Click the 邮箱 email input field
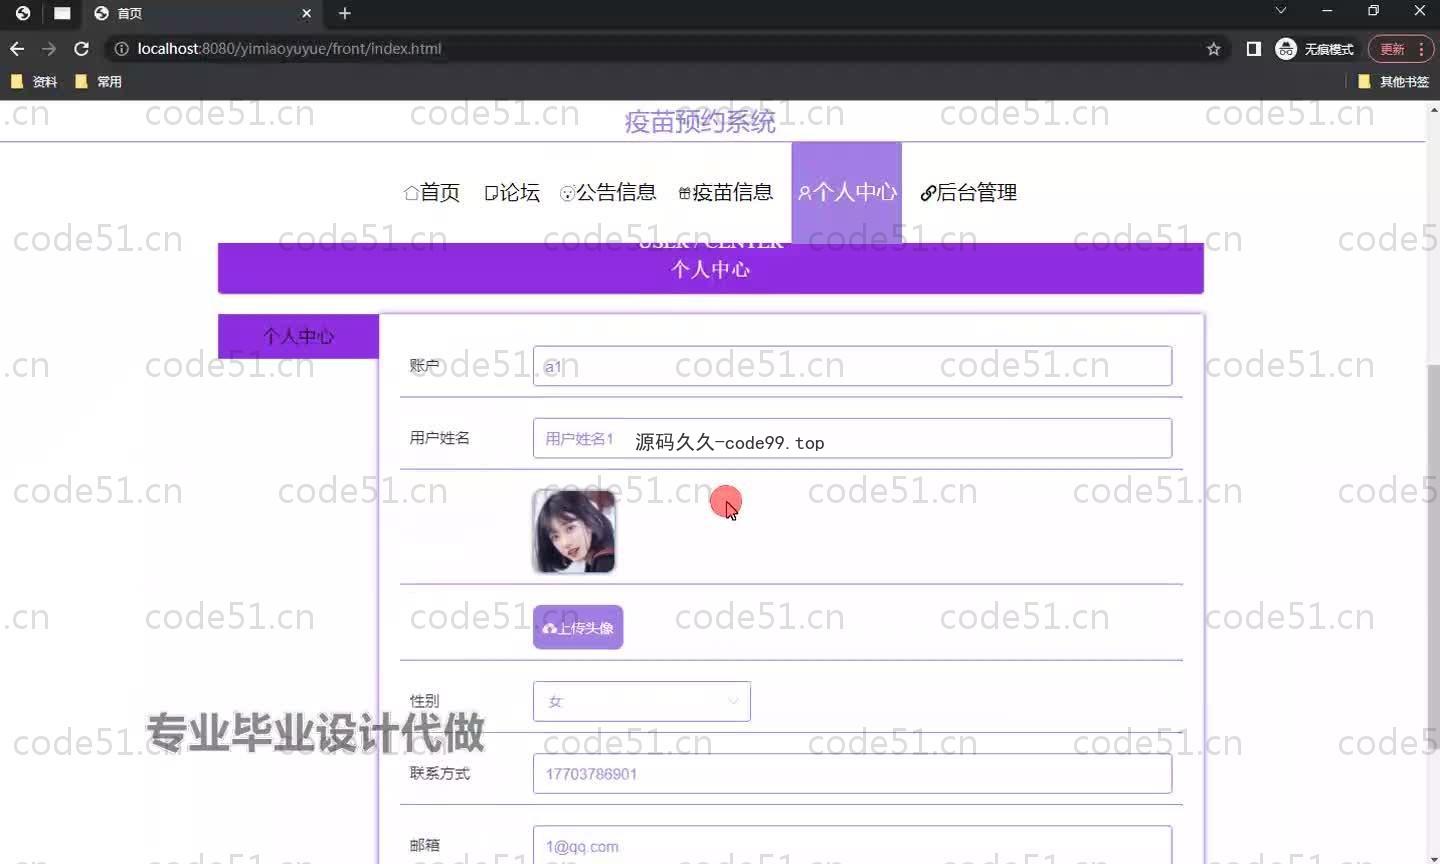 pos(852,845)
